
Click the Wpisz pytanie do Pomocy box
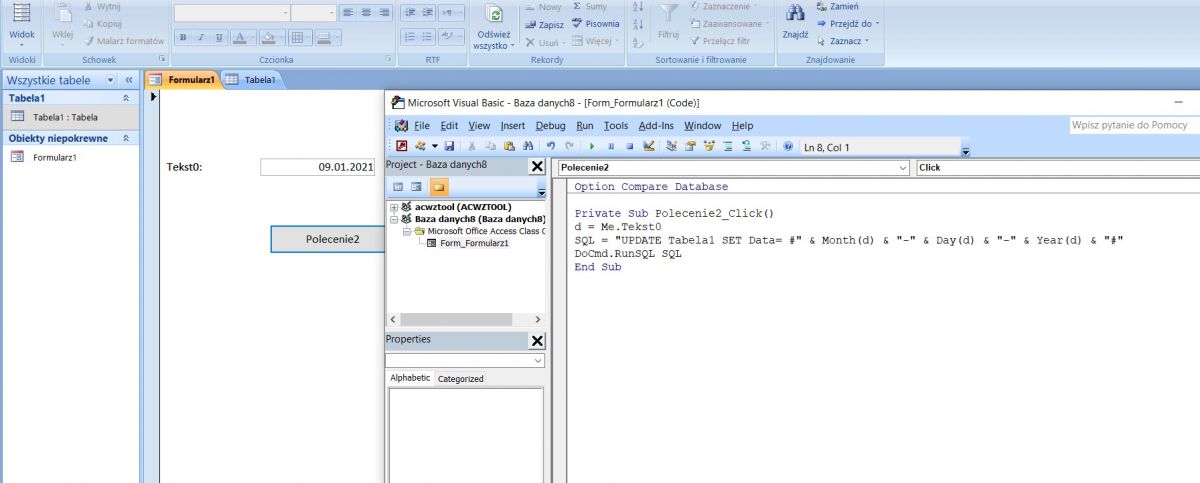click(x=1134, y=125)
